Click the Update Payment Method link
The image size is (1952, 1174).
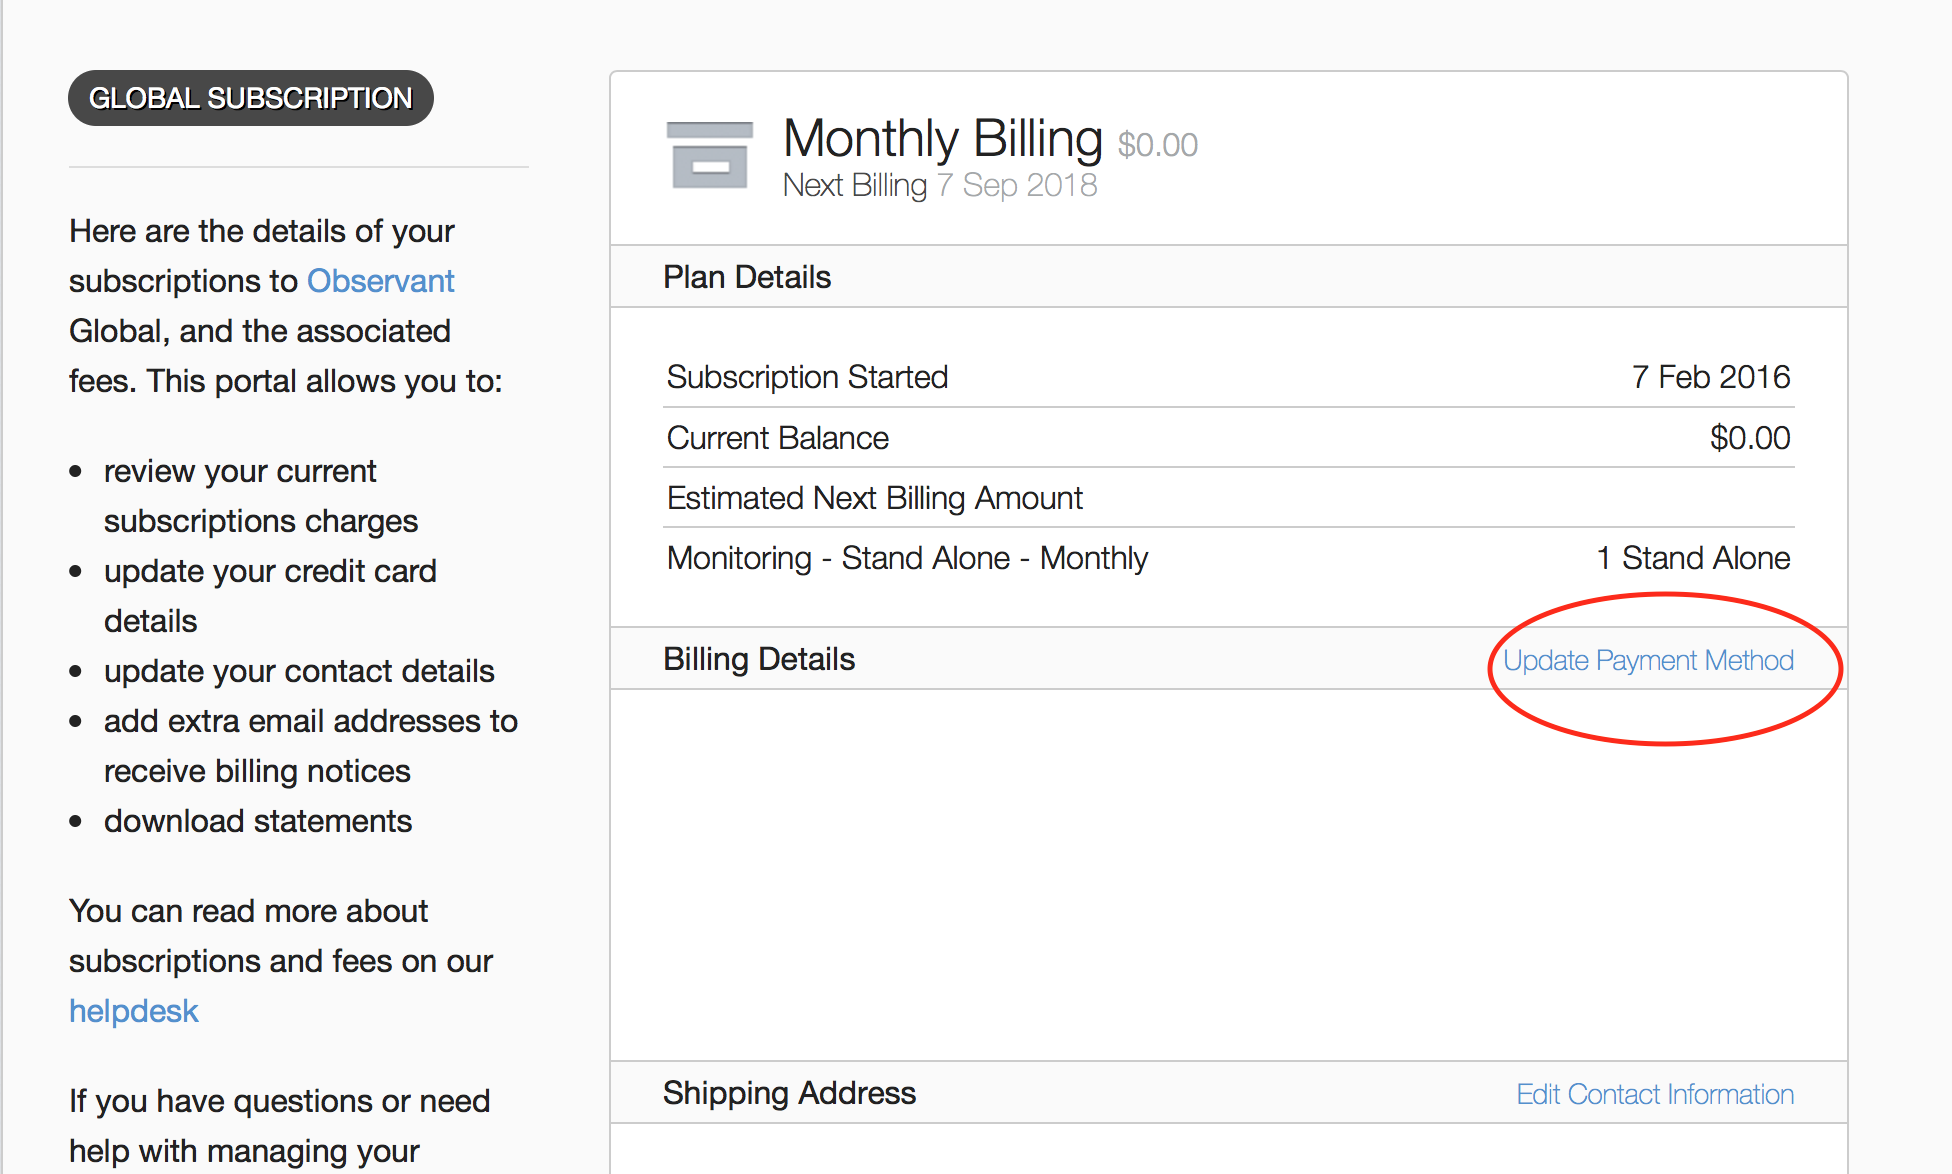click(1648, 661)
